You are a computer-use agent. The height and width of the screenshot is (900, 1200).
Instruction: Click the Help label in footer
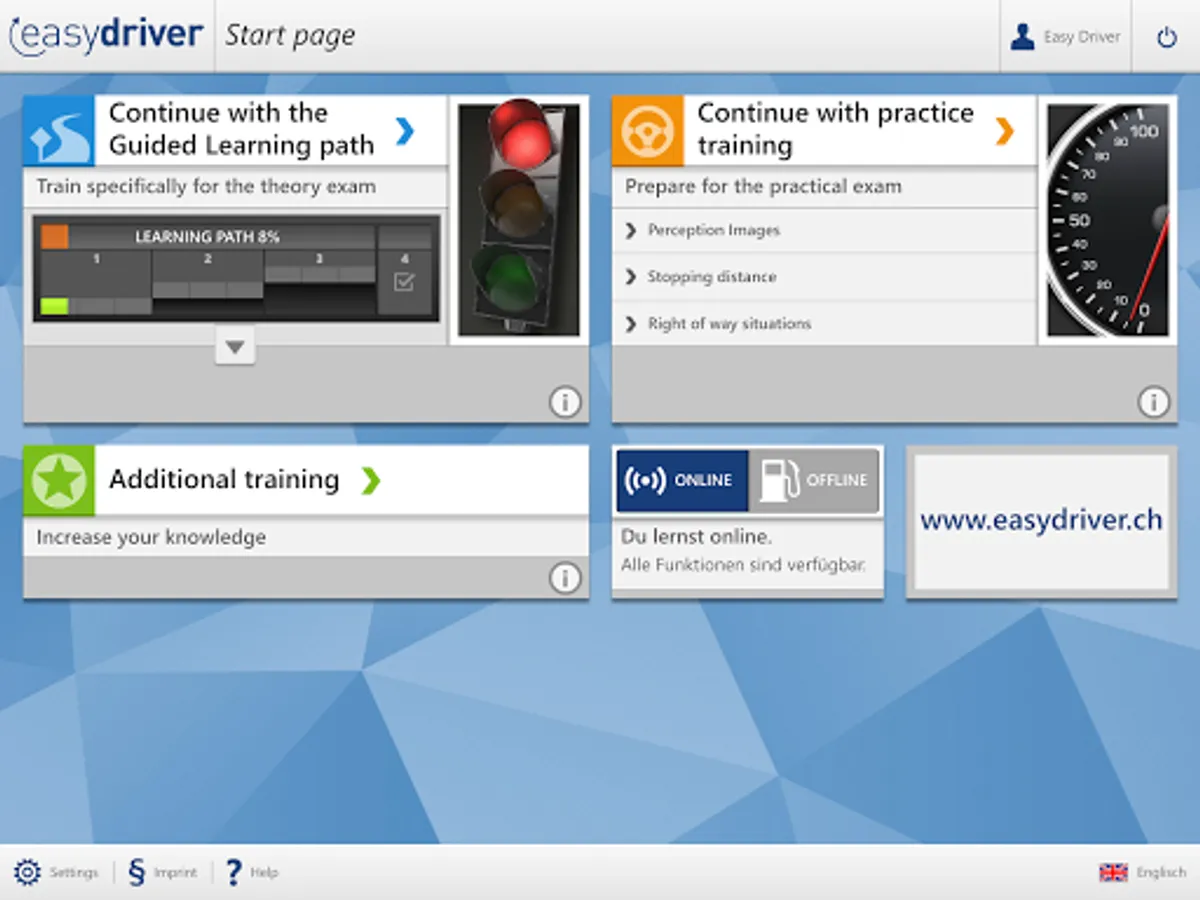click(x=264, y=872)
